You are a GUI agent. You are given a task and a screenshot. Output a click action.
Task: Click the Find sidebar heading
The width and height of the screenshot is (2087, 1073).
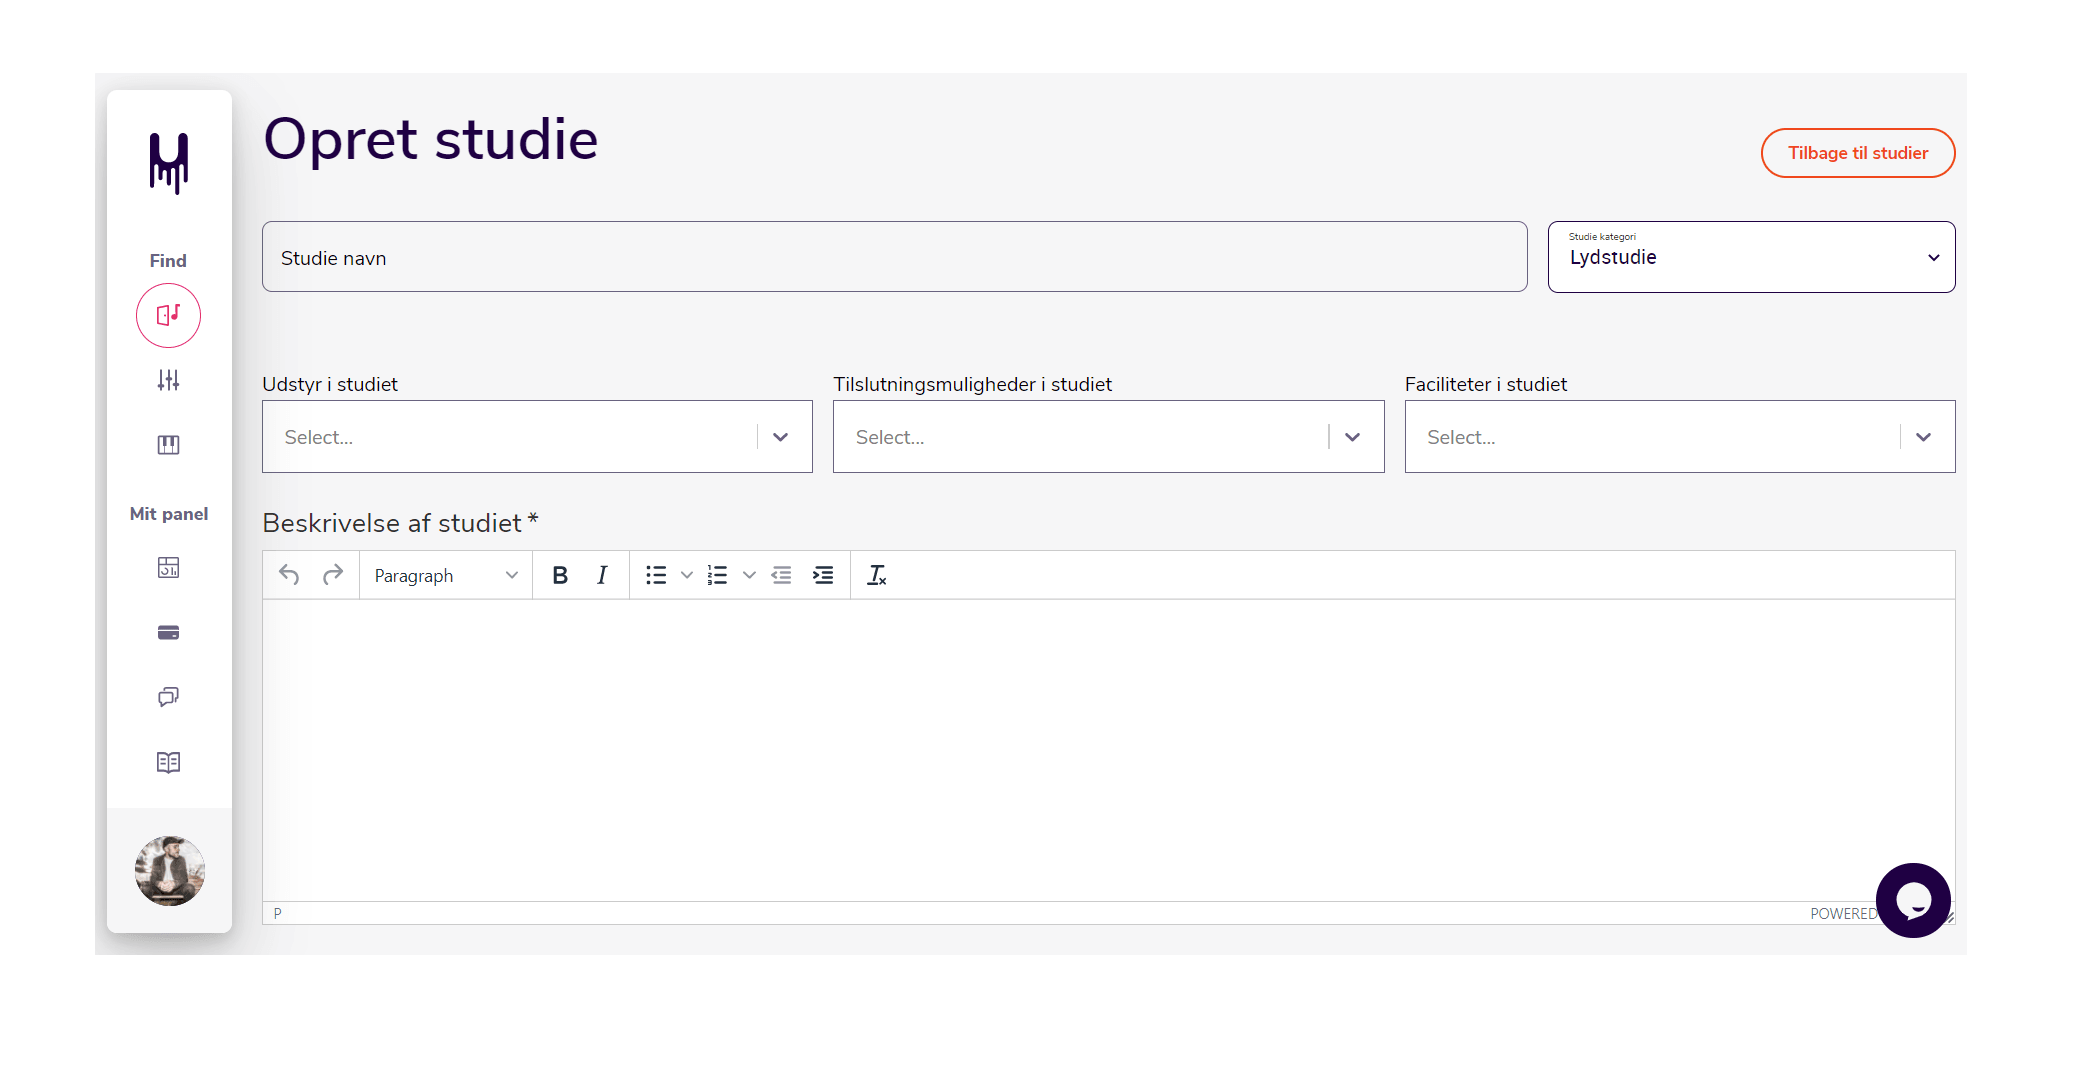point(168,261)
